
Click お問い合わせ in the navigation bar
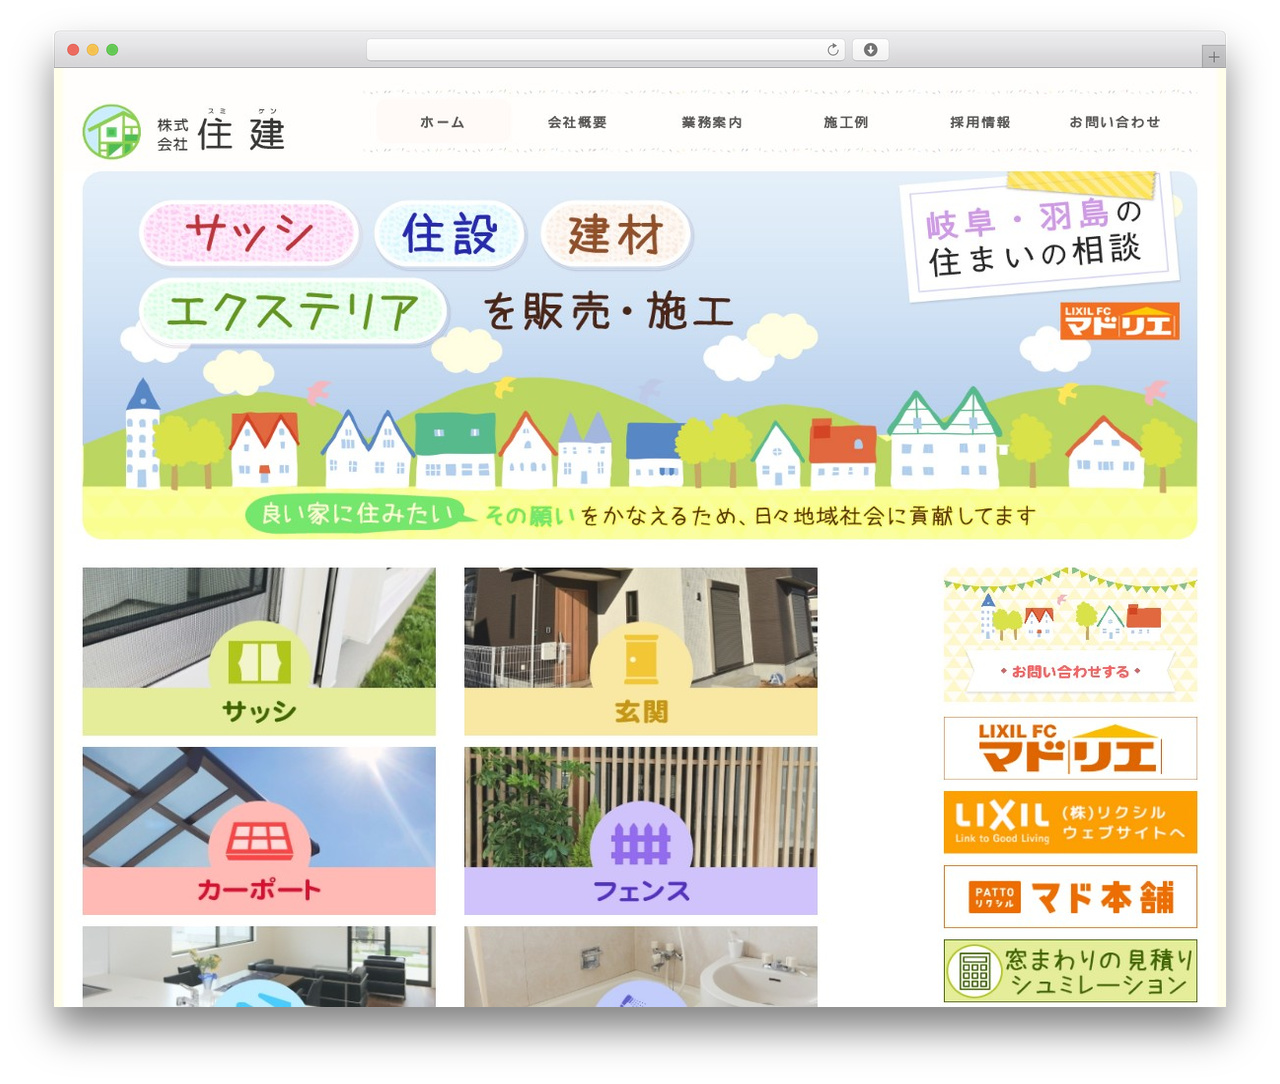tap(1115, 122)
